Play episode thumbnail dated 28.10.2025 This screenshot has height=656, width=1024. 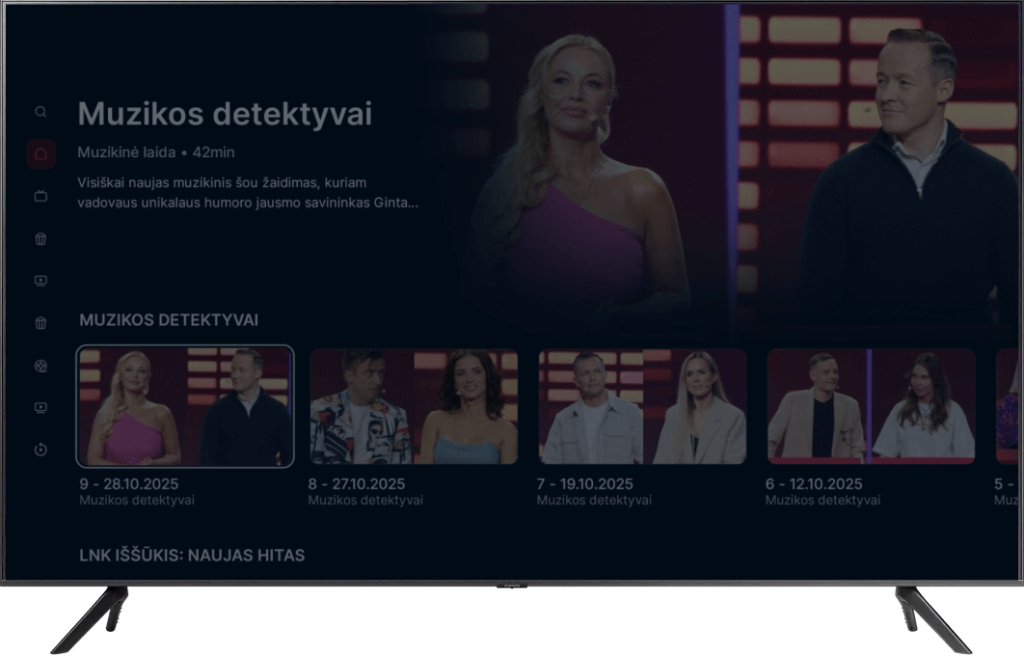pyautogui.click(x=185, y=406)
